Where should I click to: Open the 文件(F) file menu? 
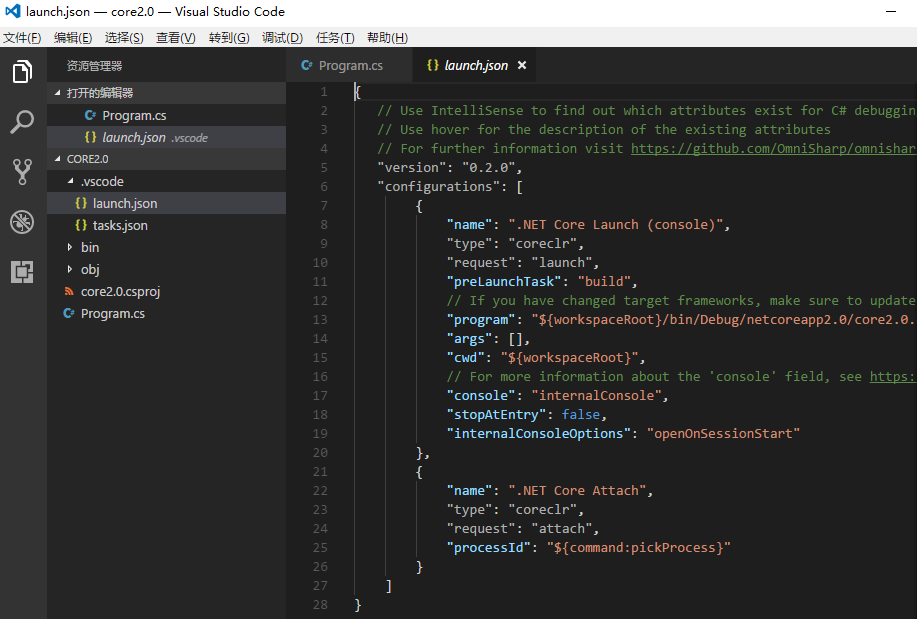(22, 37)
